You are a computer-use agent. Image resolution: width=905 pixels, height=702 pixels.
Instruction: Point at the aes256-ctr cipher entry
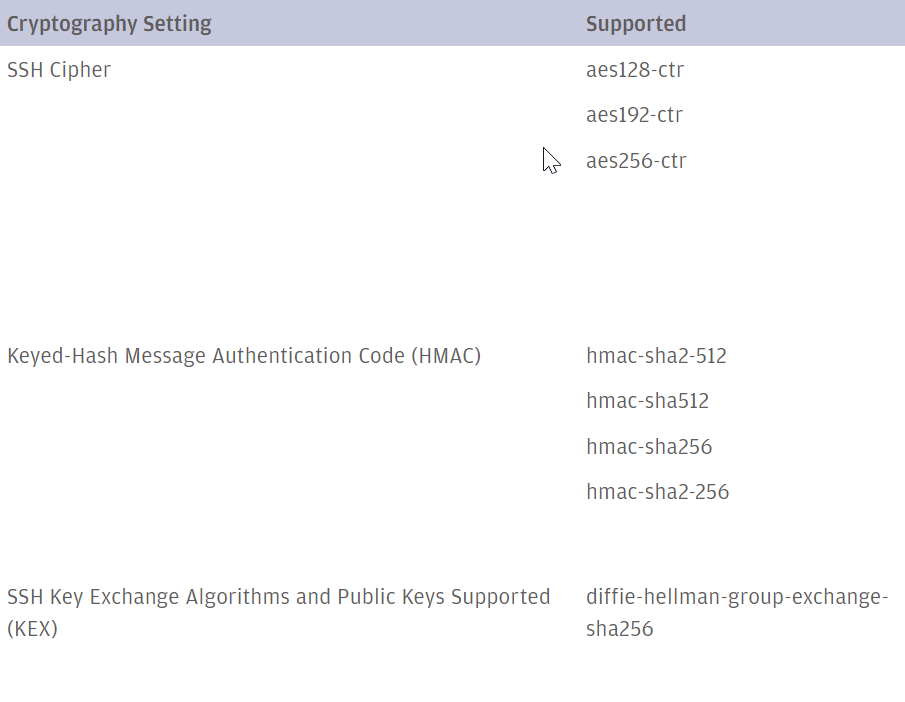click(636, 161)
